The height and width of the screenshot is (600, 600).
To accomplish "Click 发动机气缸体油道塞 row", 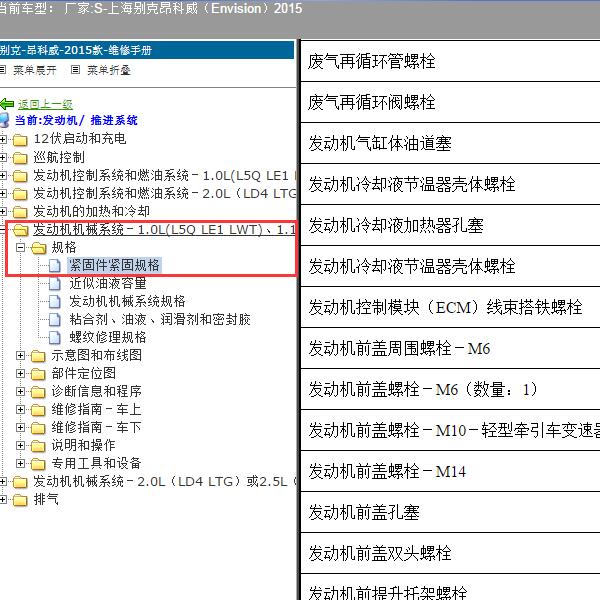I will (x=450, y=143).
